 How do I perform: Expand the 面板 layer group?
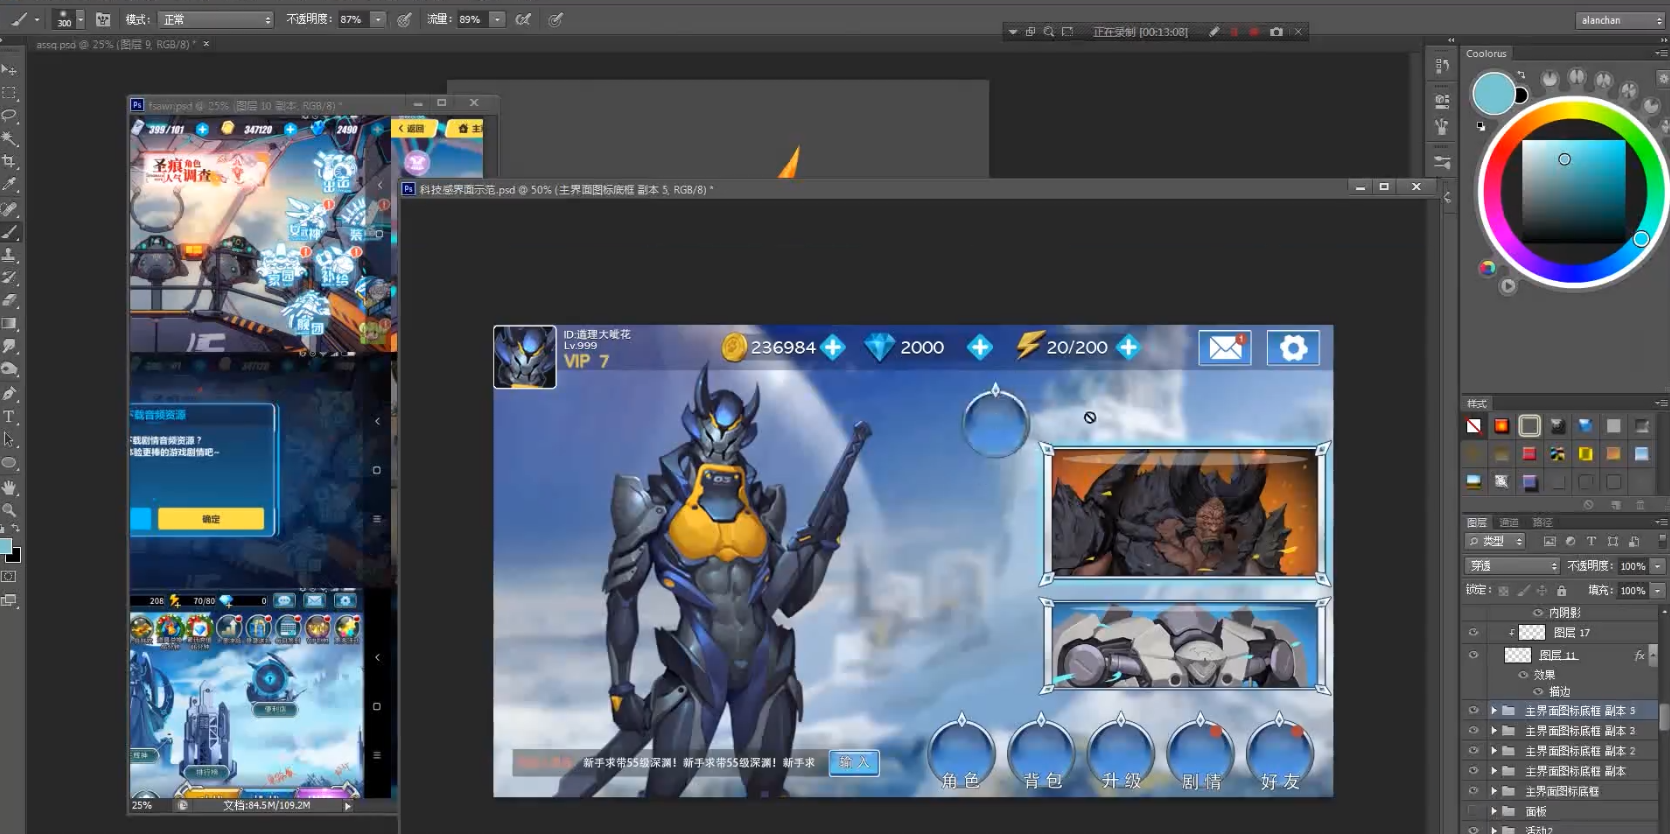click(1494, 811)
